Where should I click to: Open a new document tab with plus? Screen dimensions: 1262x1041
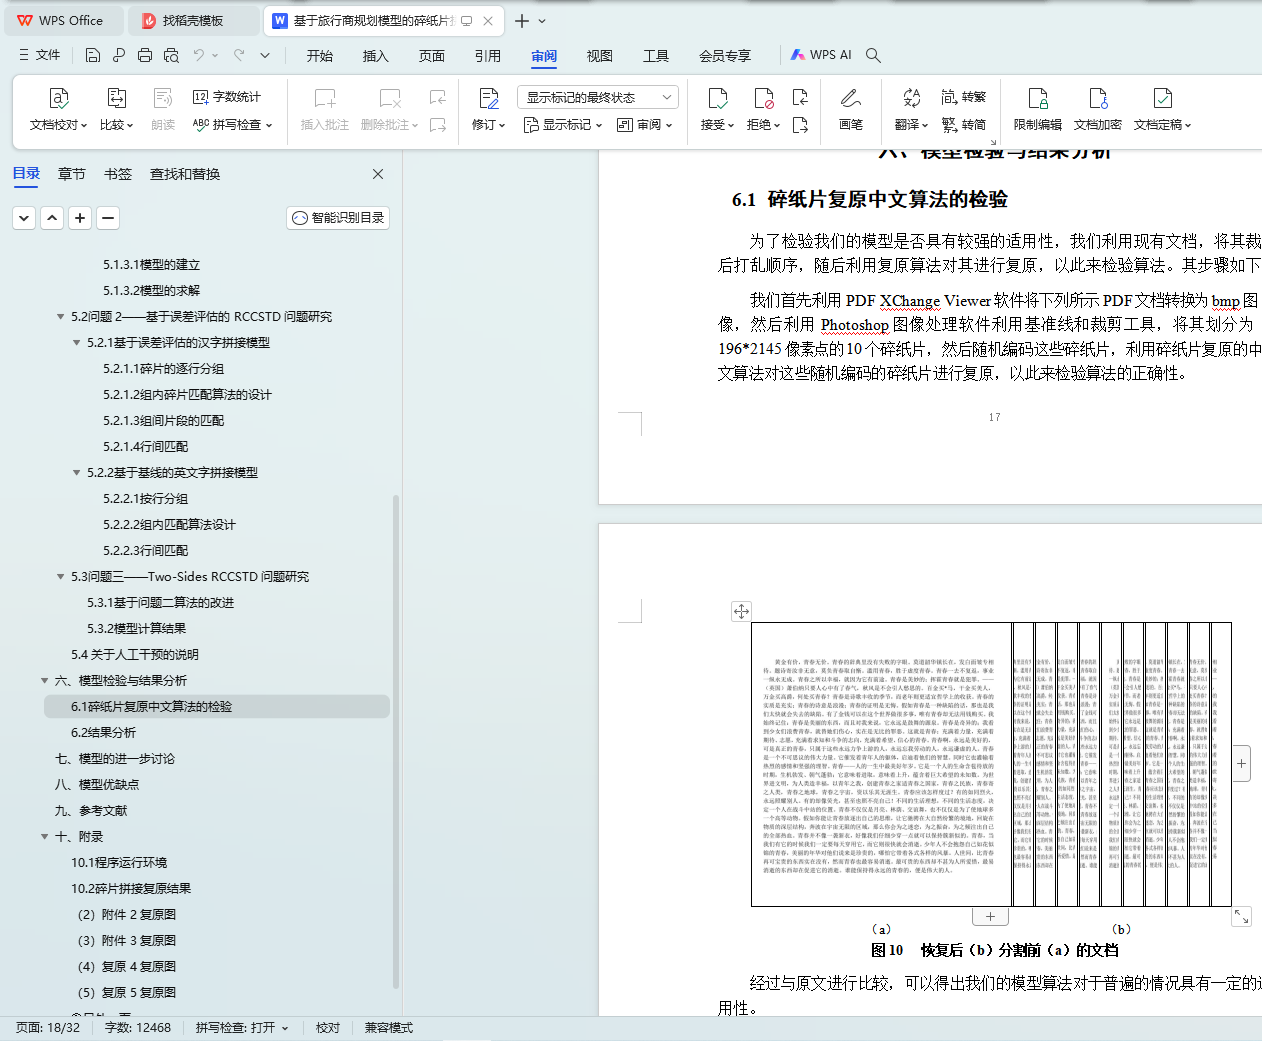(522, 20)
